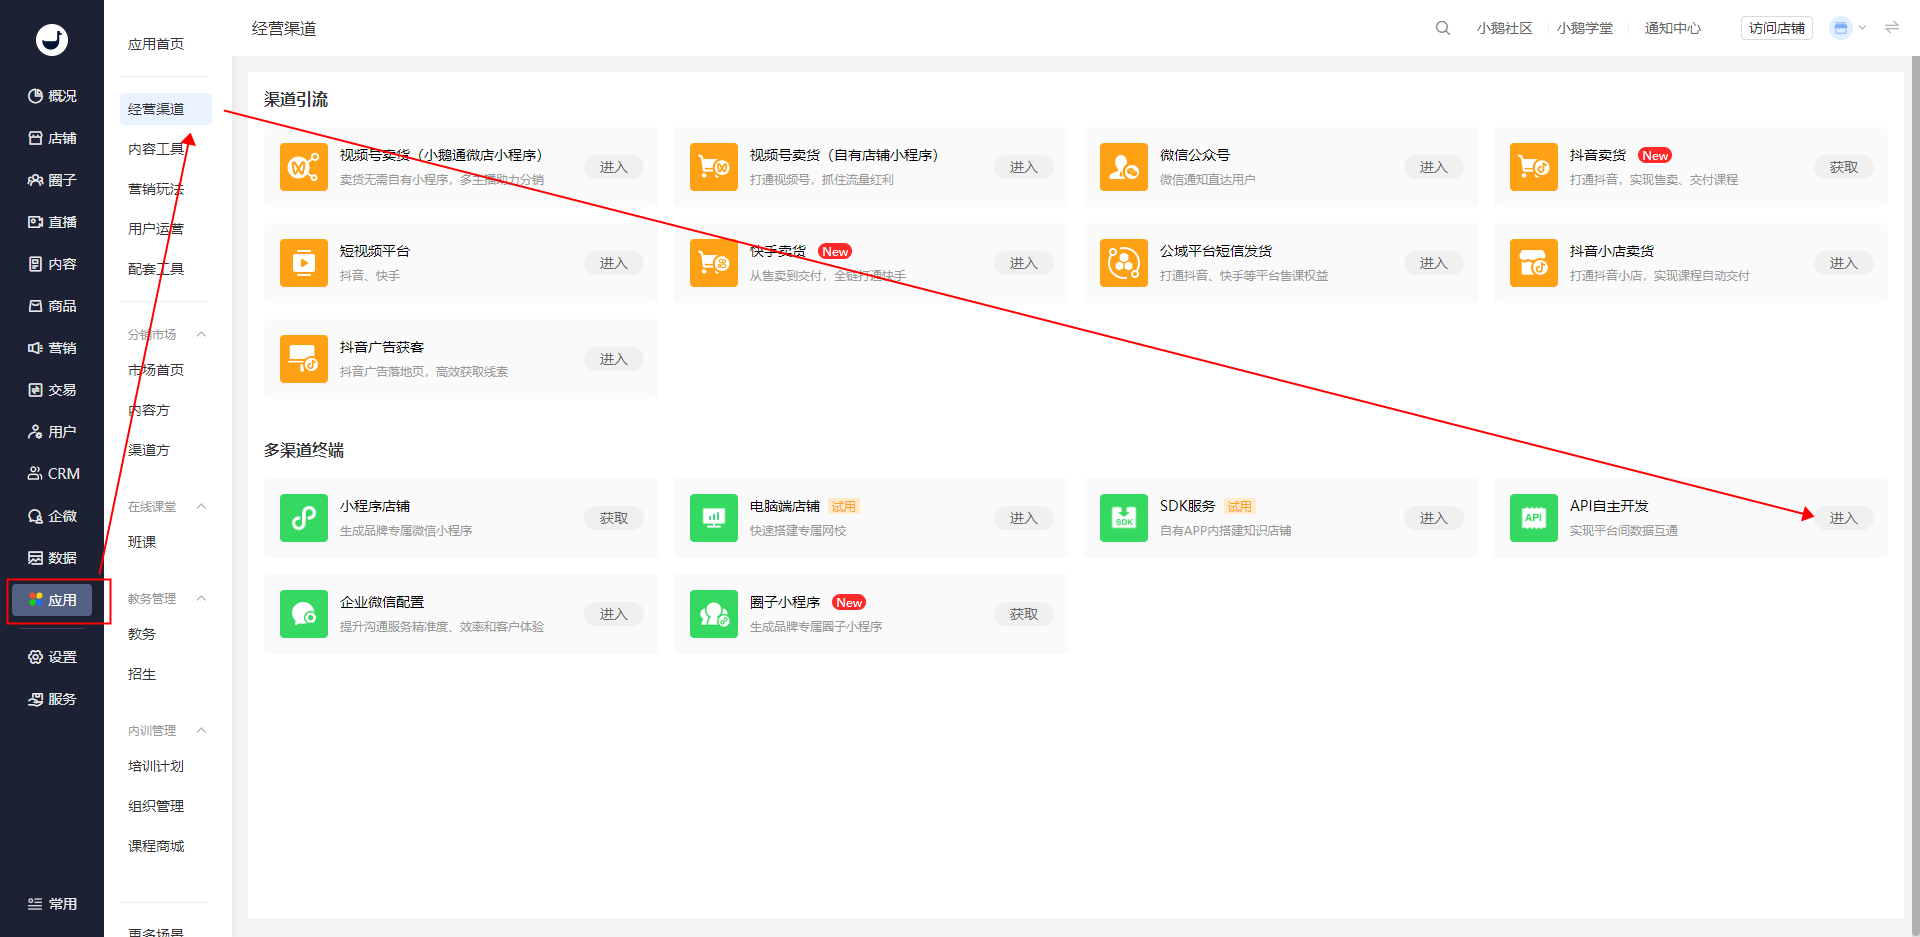Click the API自主开发 icon
This screenshot has width=1920, height=937.
click(x=1534, y=518)
